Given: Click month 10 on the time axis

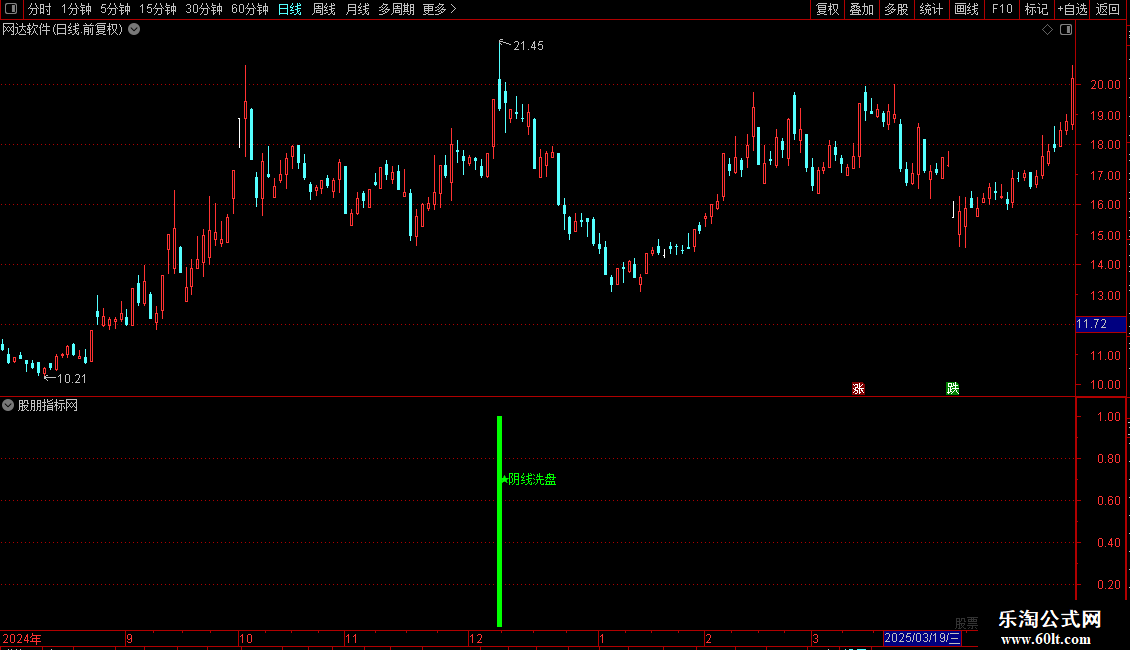Looking at the screenshot, I should point(246,639).
